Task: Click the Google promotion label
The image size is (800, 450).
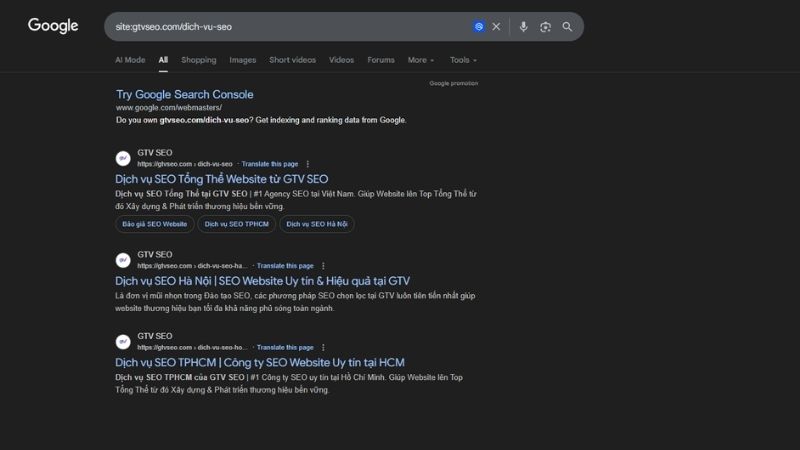Action: pos(454,83)
